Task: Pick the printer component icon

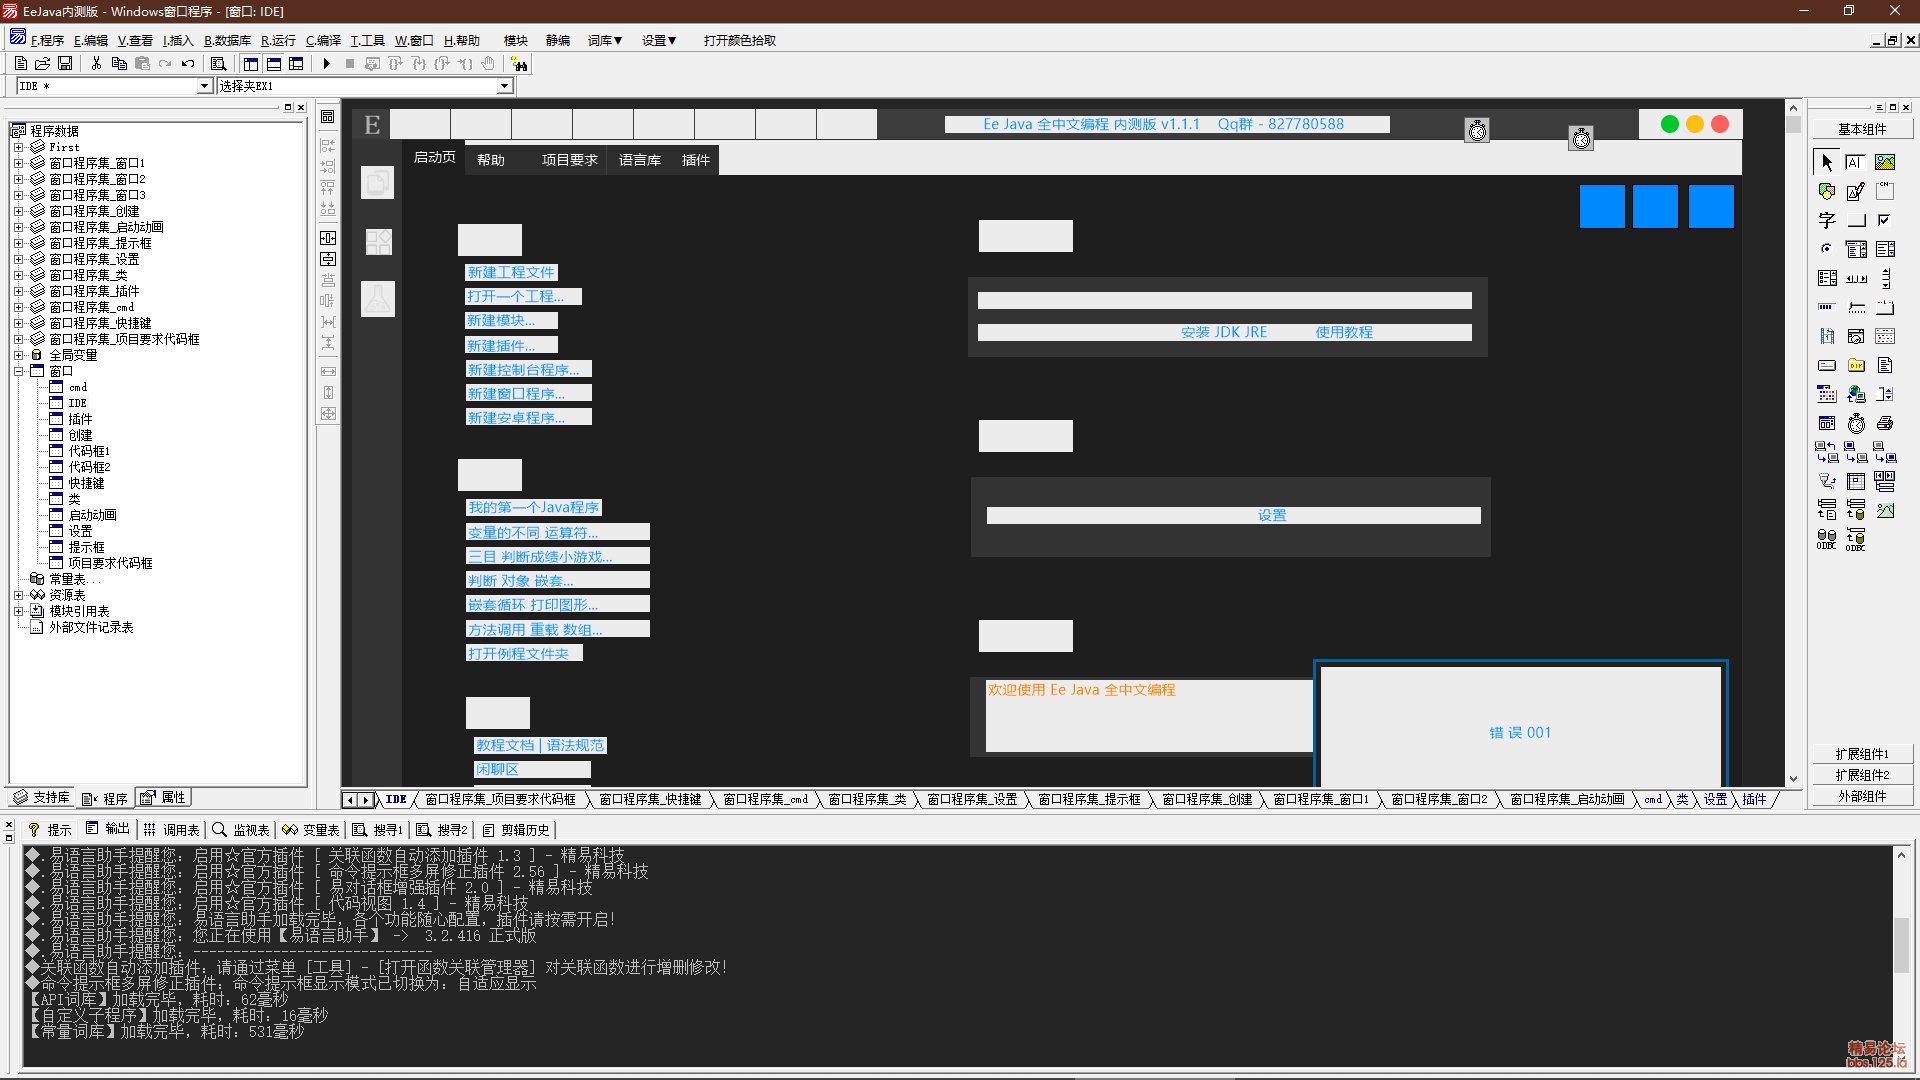Action: click(x=1885, y=423)
